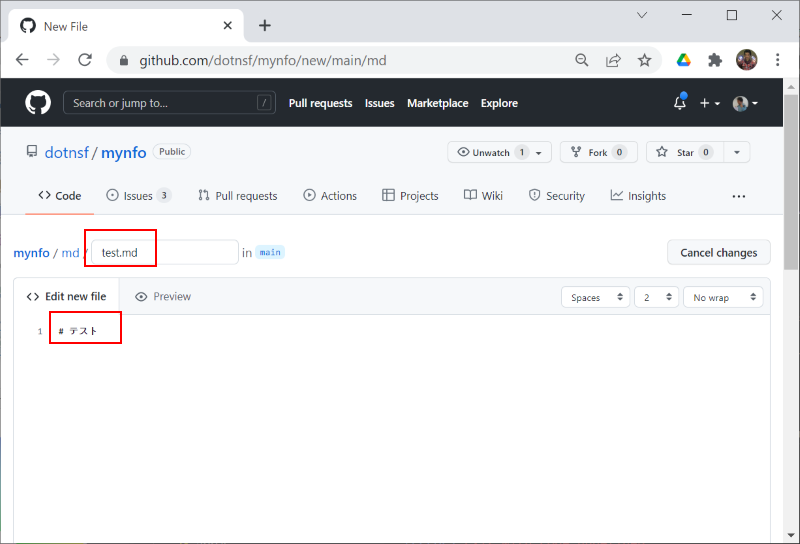Switch to the Code tab

click(x=60, y=196)
